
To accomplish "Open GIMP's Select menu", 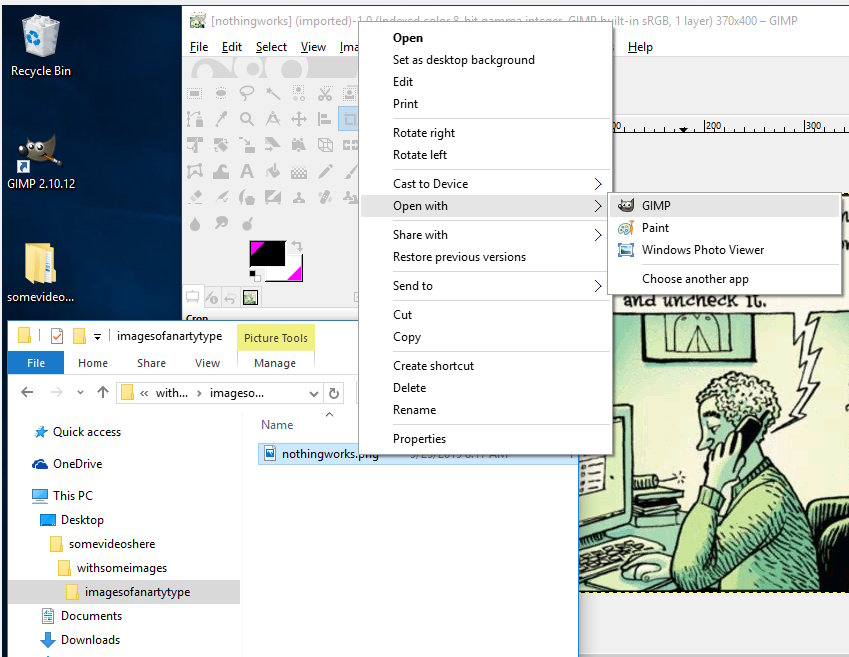I will pos(271,47).
